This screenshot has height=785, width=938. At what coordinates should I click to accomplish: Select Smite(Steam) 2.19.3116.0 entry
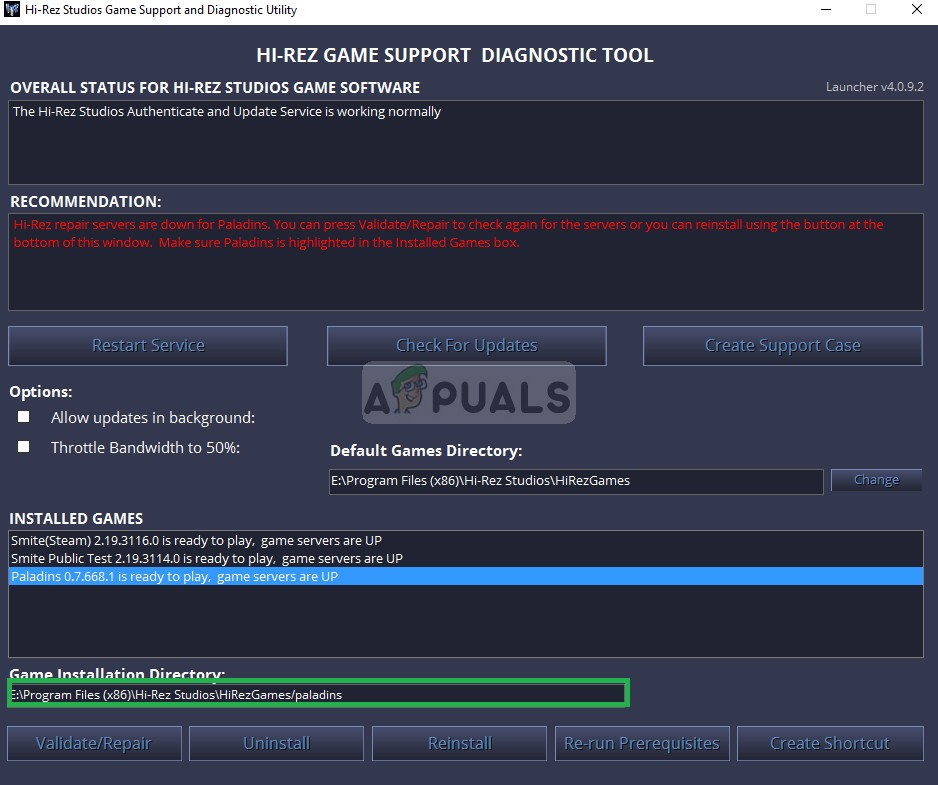pyautogui.click(x=465, y=540)
